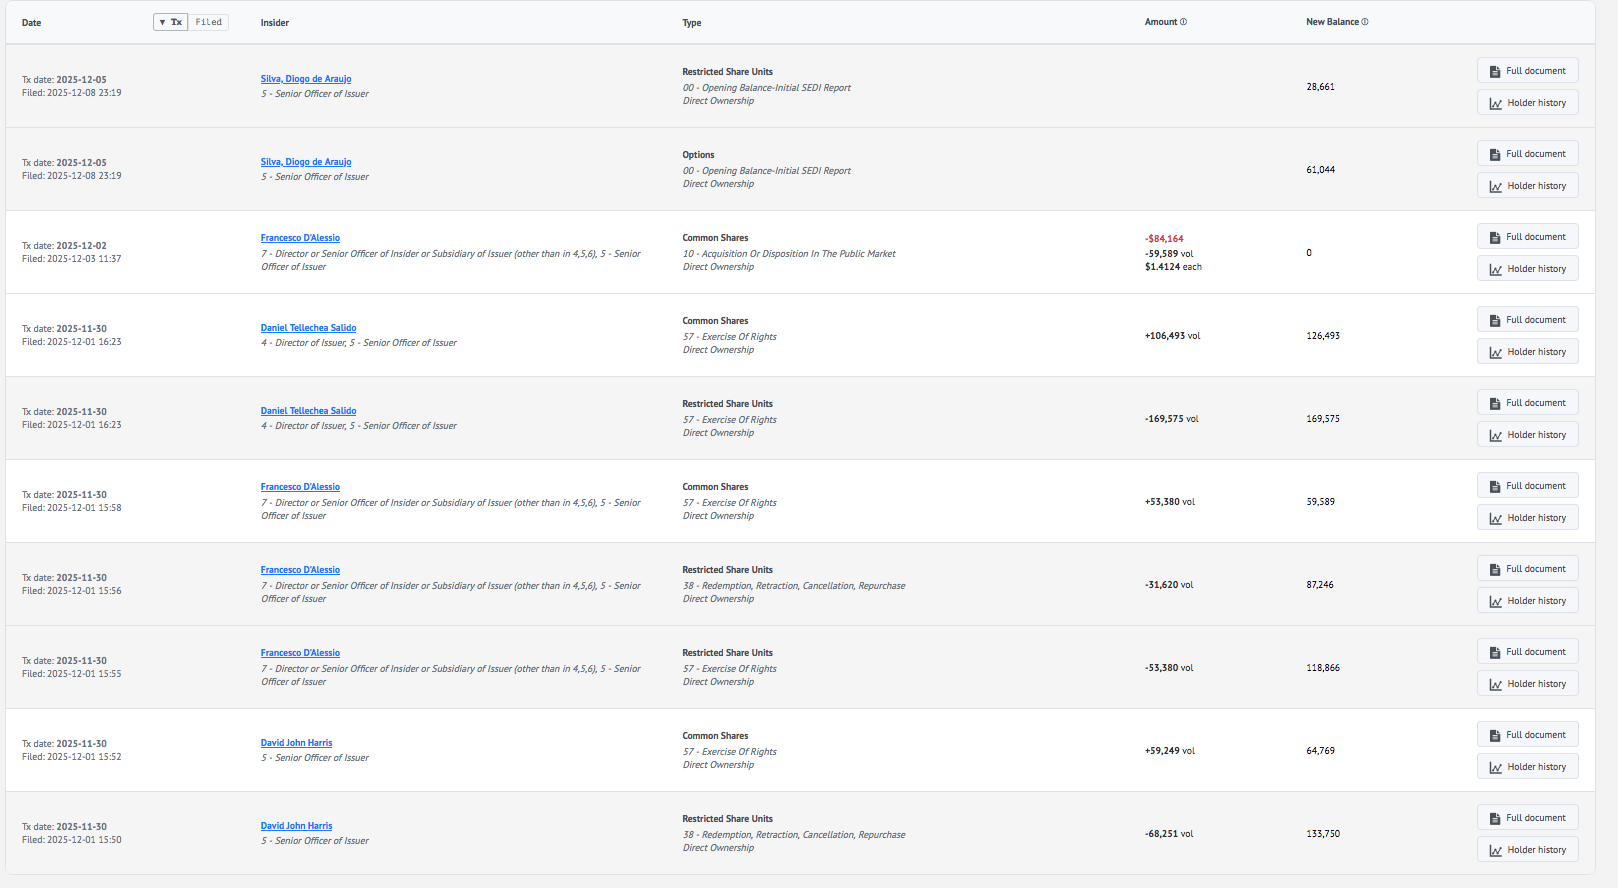Screen dimensions: 1618x888
Task: Open Silva, Diogo de Araujo insider profile
Action: pyautogui.click(x=306, y=79)
